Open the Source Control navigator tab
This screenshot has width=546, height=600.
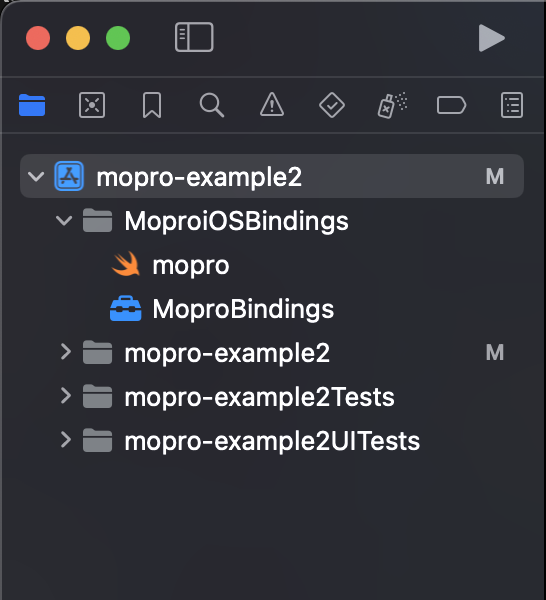[92, 105]
